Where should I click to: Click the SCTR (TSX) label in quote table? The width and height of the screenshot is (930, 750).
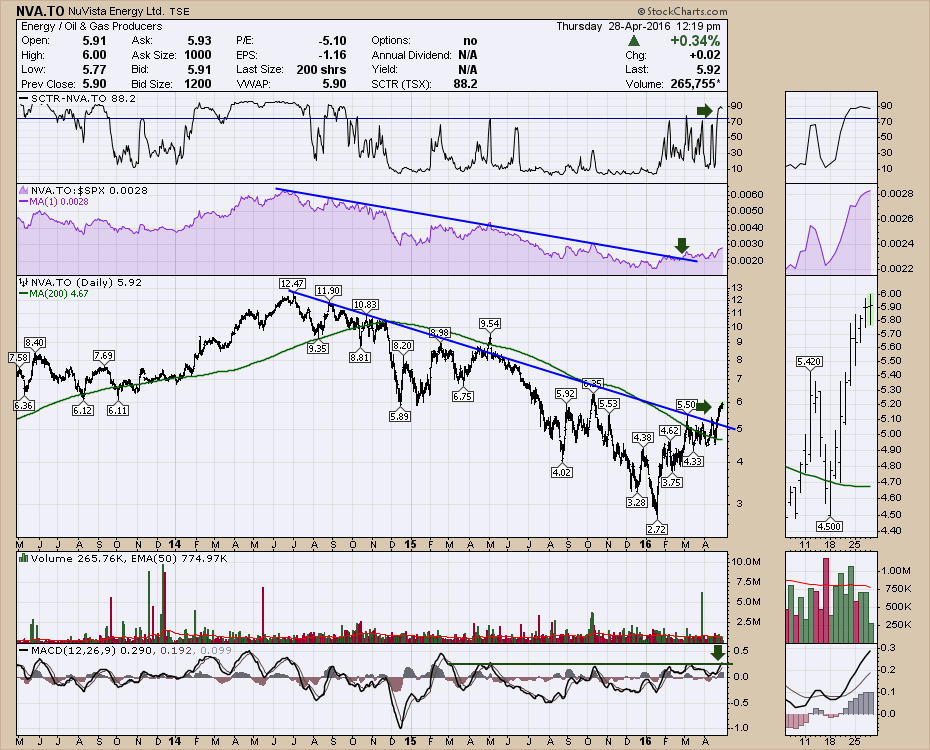coord(401,84)
